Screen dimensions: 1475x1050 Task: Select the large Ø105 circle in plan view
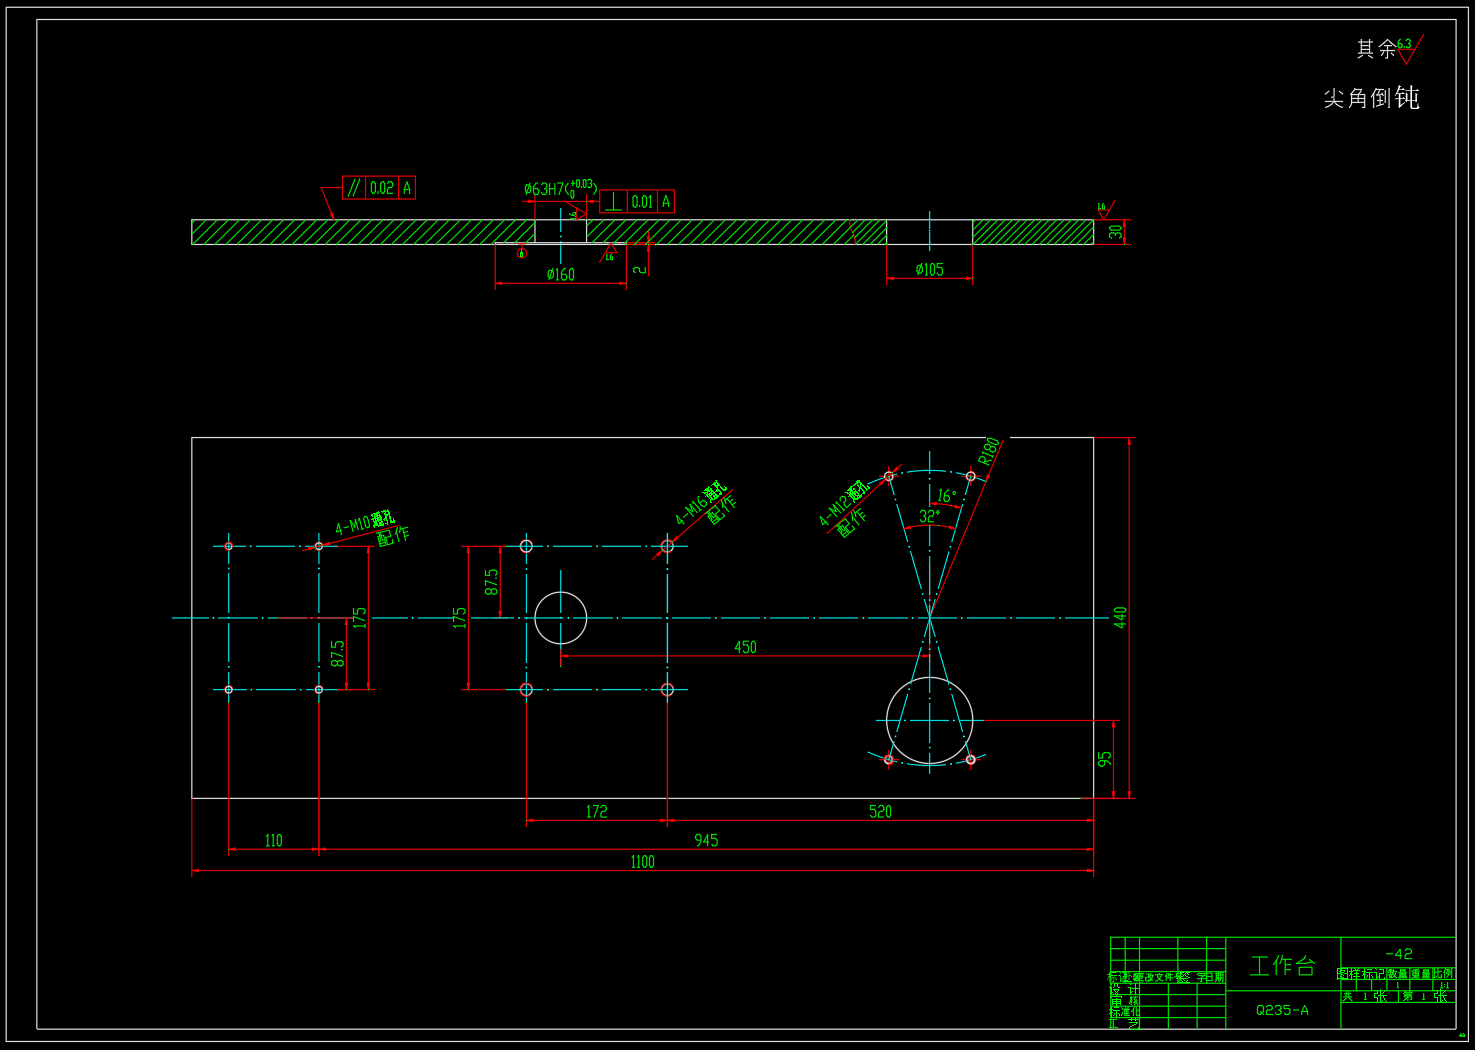(929, 720)
